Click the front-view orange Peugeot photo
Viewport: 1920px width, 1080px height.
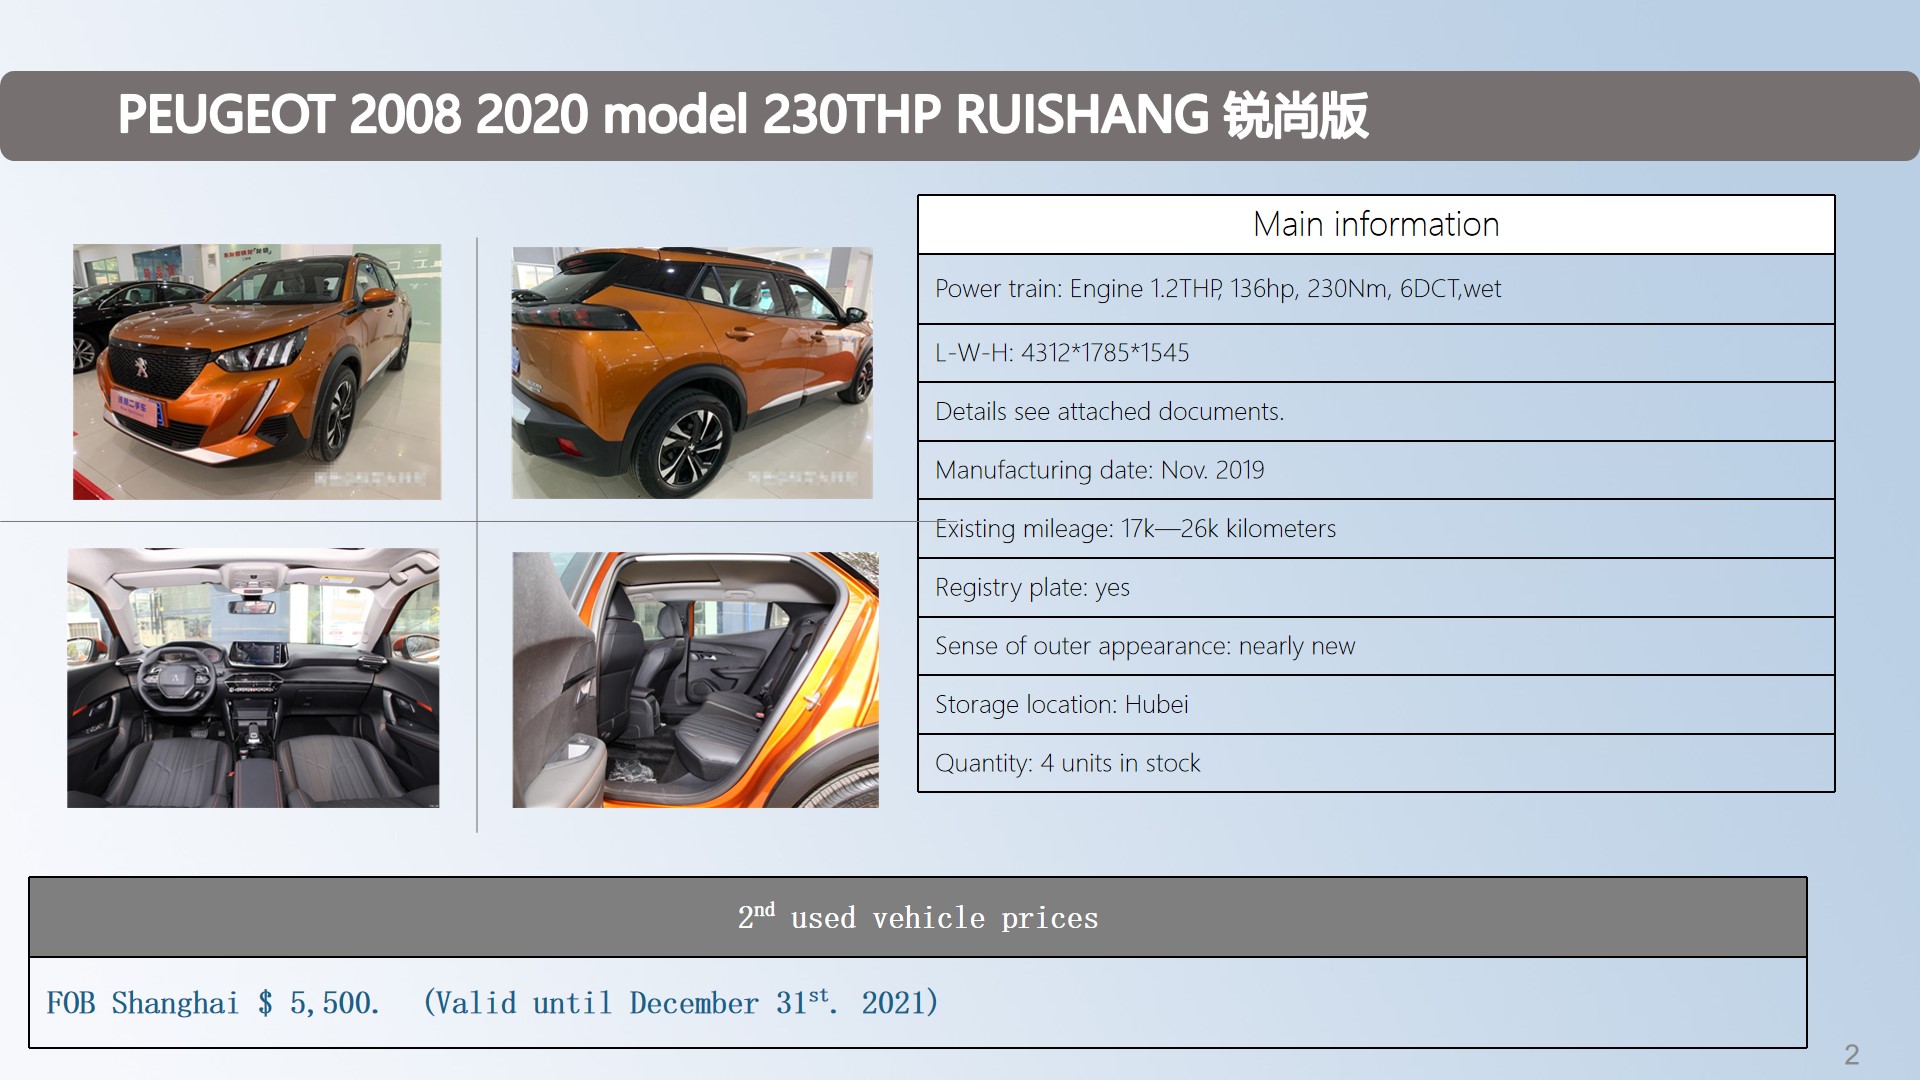pos(257,371)
